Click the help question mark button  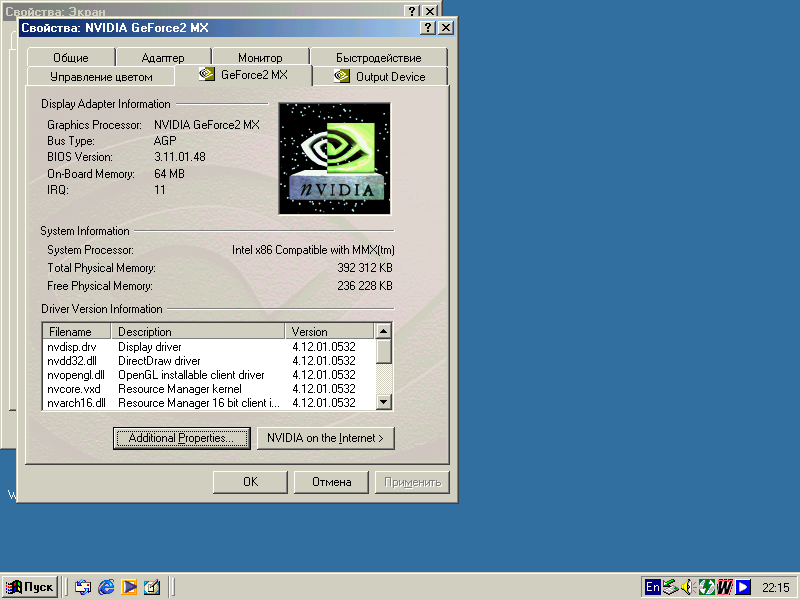(x=428, y=28)
